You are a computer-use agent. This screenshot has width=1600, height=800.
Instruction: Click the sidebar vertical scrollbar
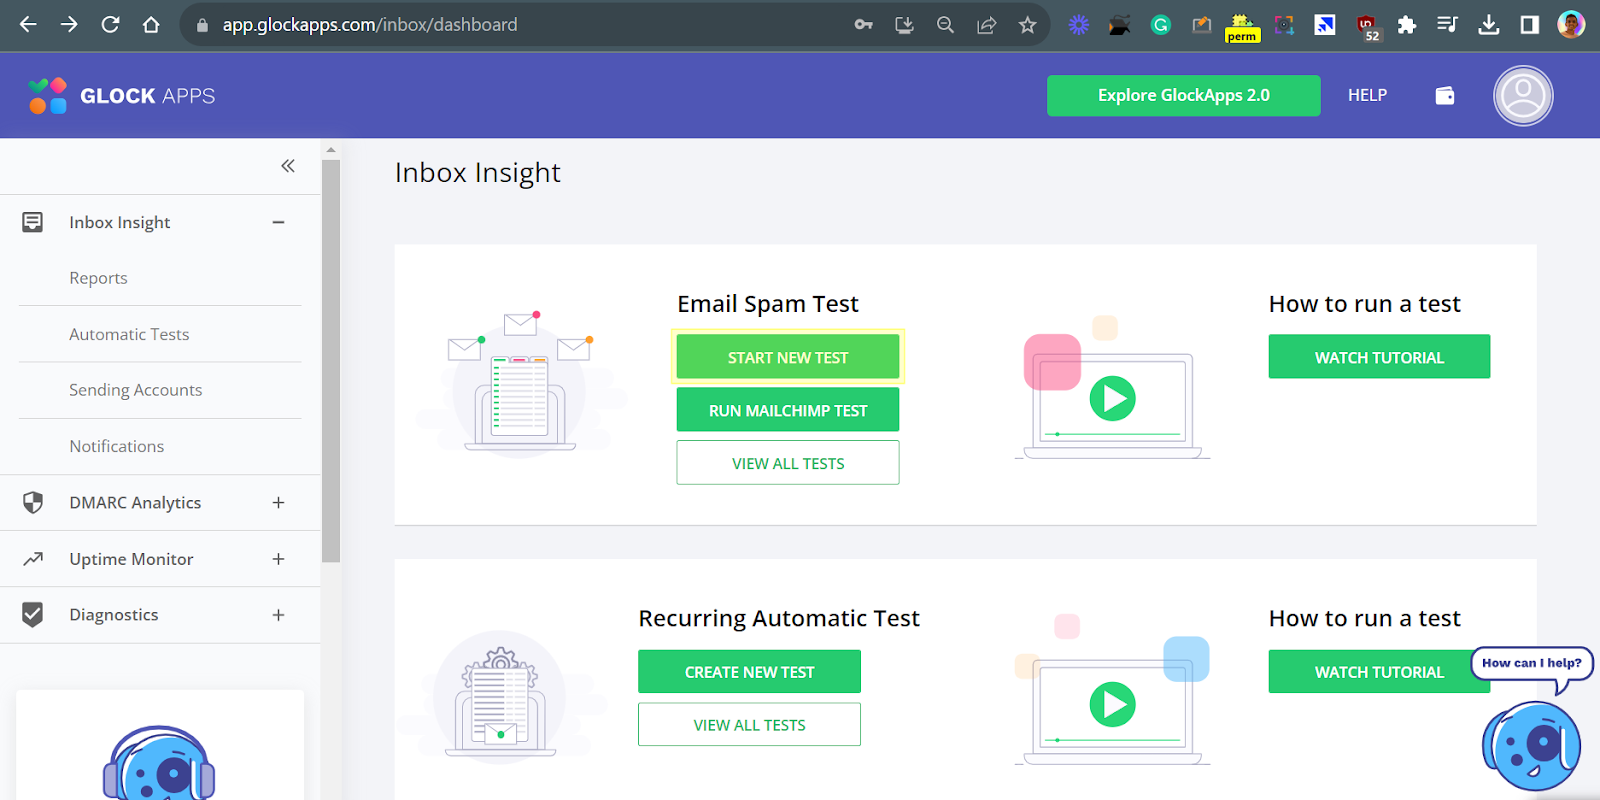pos(331,360)
